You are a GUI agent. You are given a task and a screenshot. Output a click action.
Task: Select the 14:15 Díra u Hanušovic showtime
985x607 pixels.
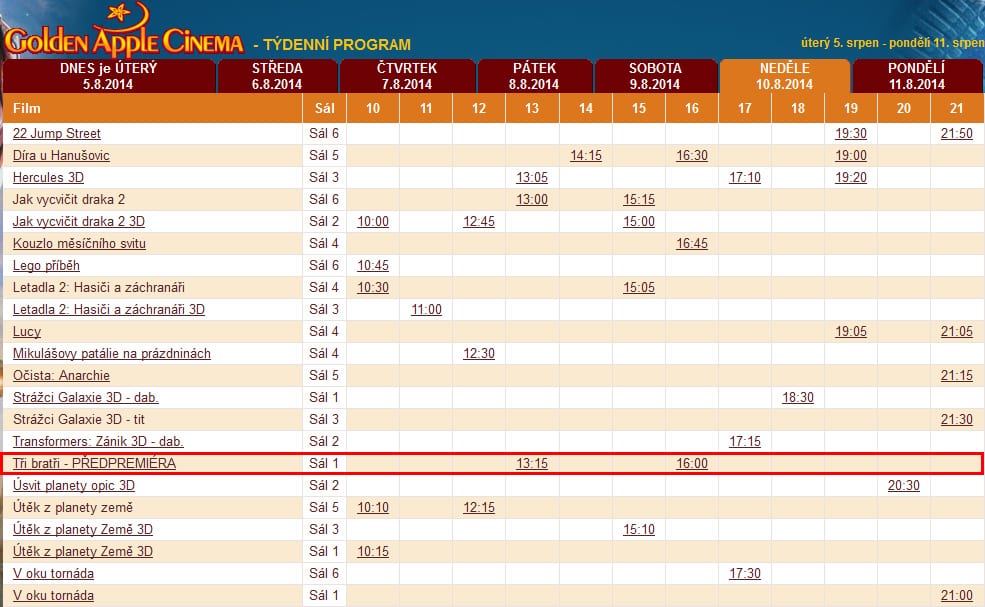(x=586, y=156)
